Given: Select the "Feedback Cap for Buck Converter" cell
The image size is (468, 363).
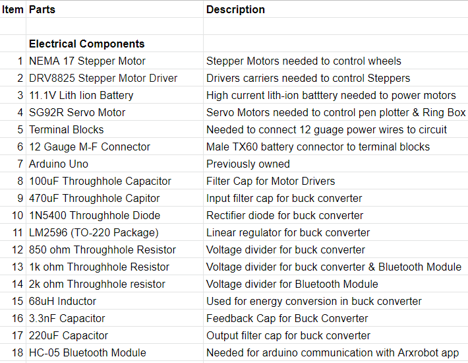Looking at the screenshot, I should point(336,318).
